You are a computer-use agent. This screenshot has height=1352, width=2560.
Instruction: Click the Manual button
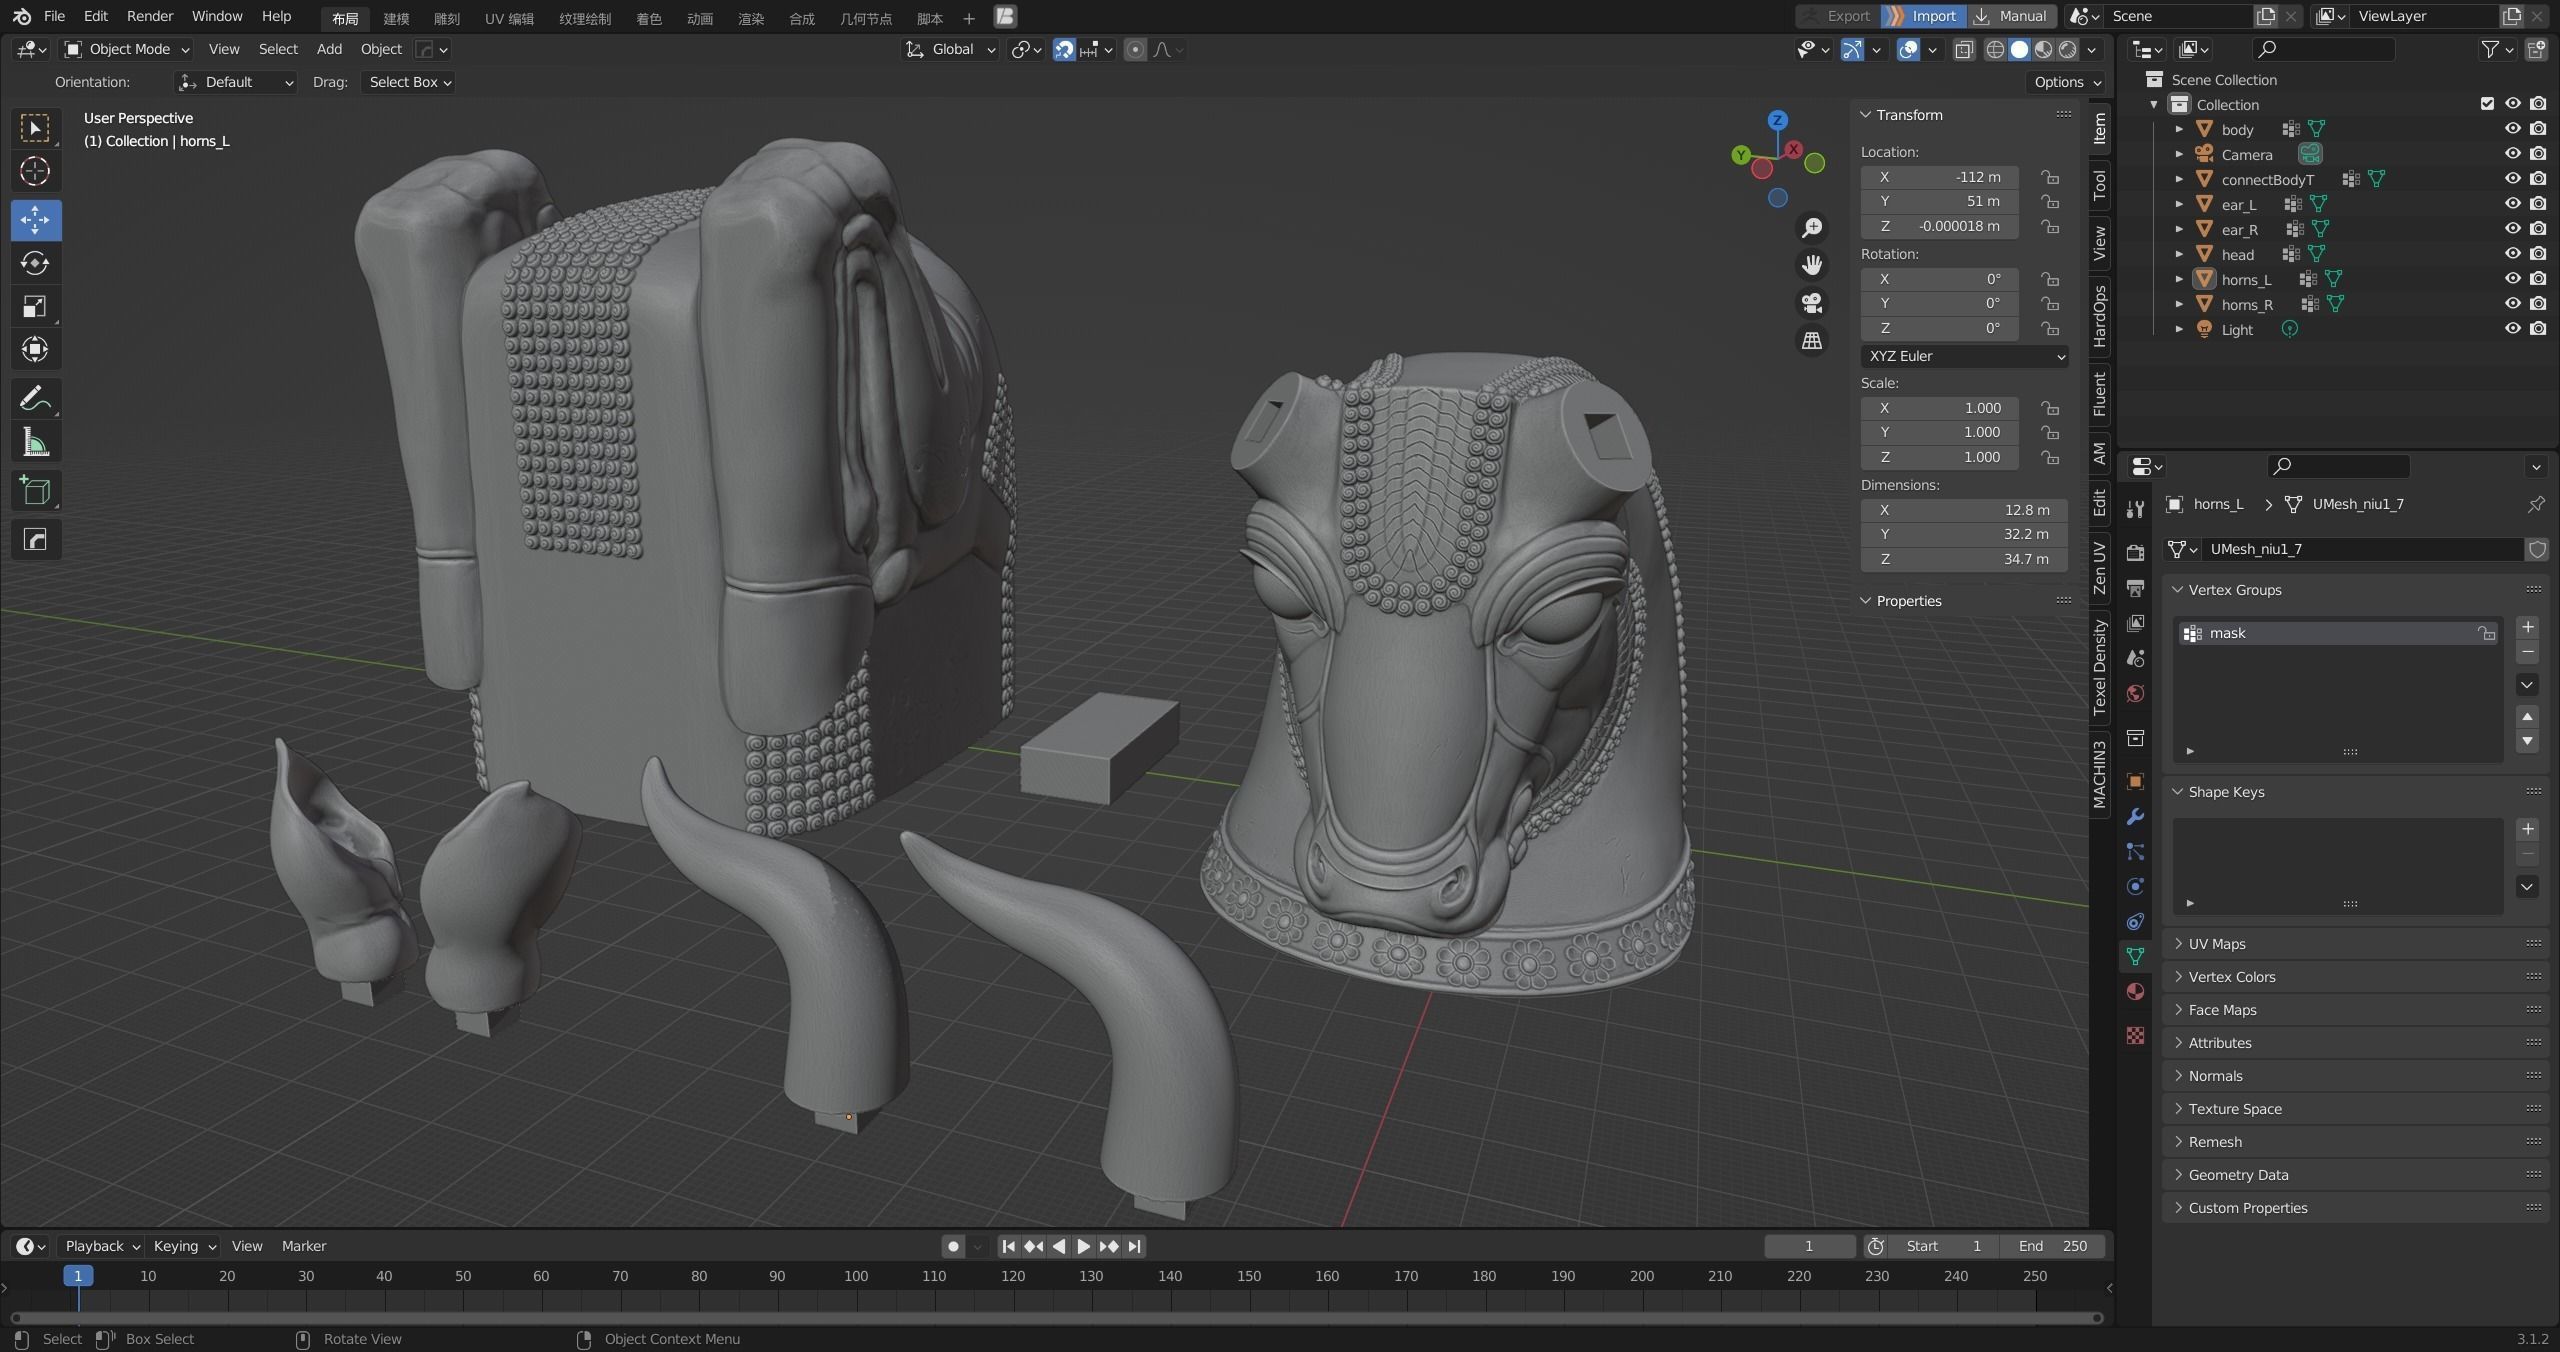point(2012,16)
